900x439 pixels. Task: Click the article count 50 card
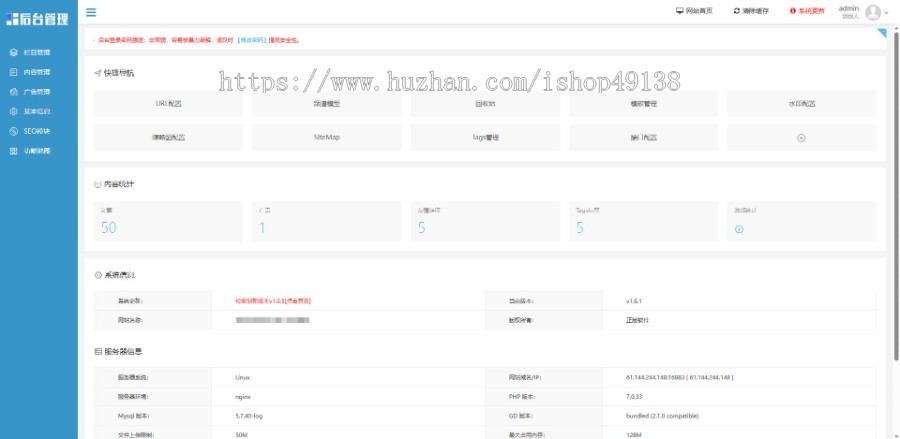click(x=168, y=221)
